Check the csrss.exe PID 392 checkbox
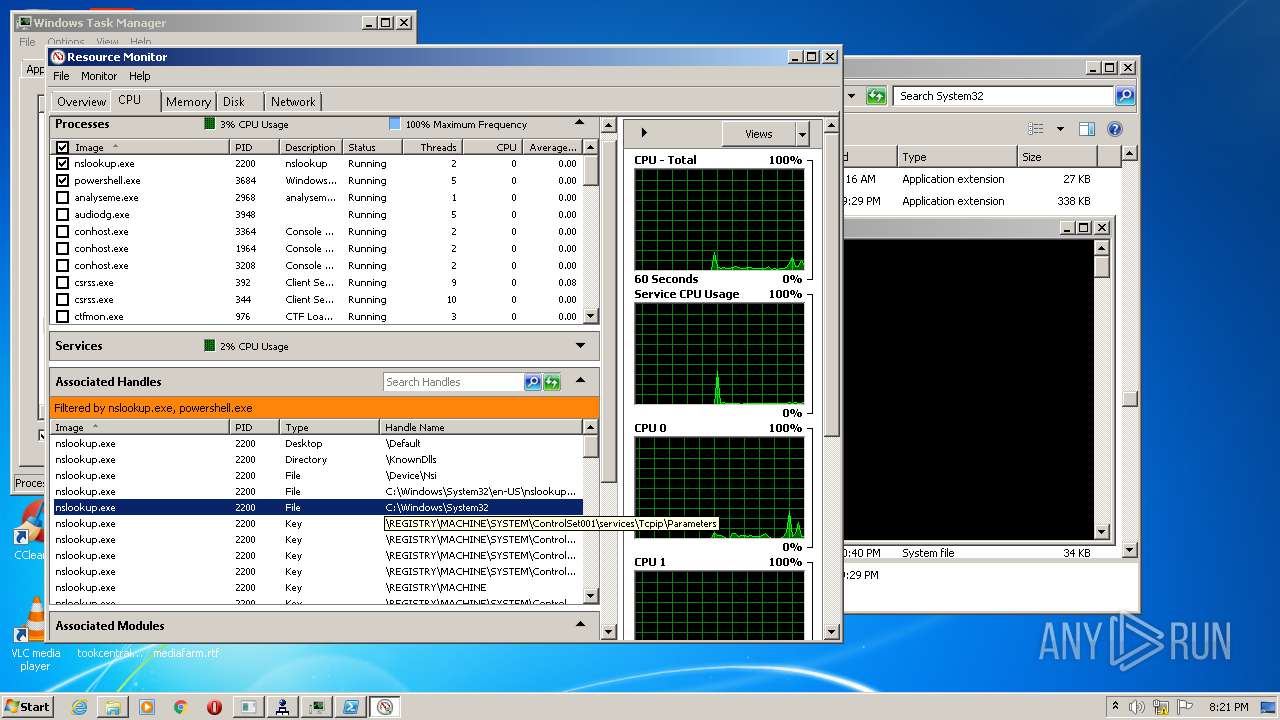This screenshot has width=1280, height=720. tap(63, 282)
